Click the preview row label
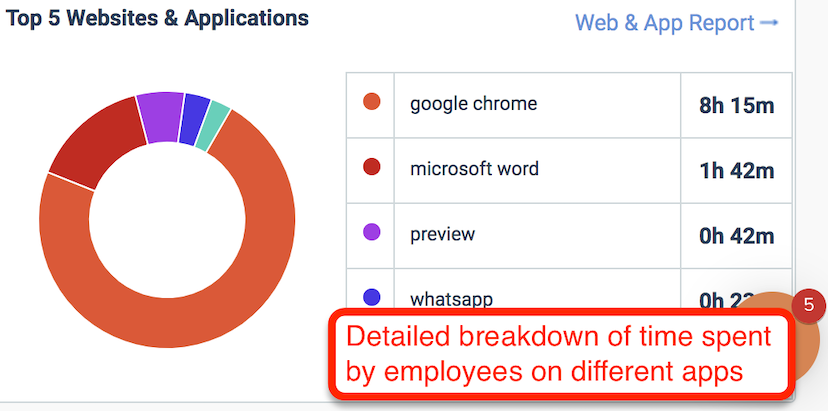This screenshot has height=411, width=828. (443, 235)
